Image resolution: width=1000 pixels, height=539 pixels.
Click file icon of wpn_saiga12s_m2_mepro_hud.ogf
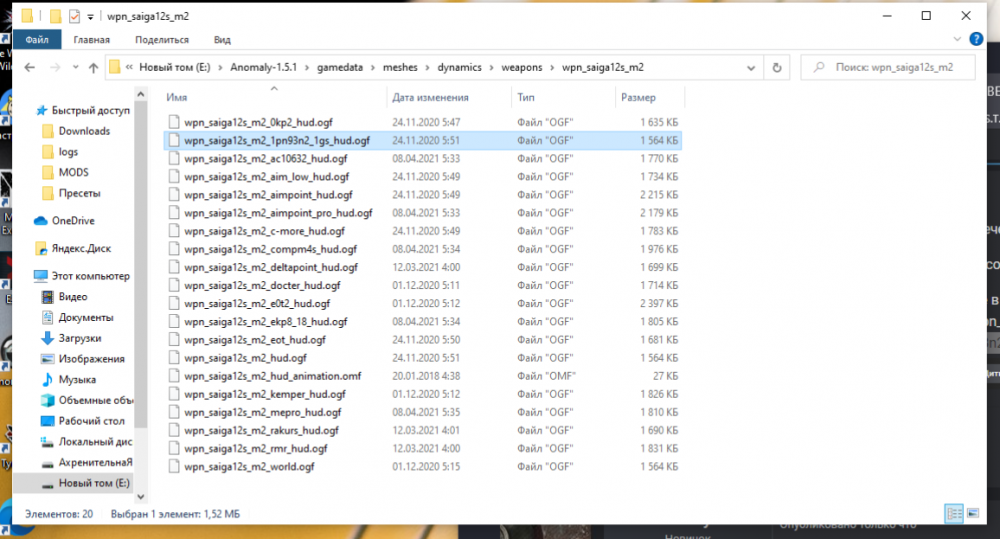click(173, 412)
